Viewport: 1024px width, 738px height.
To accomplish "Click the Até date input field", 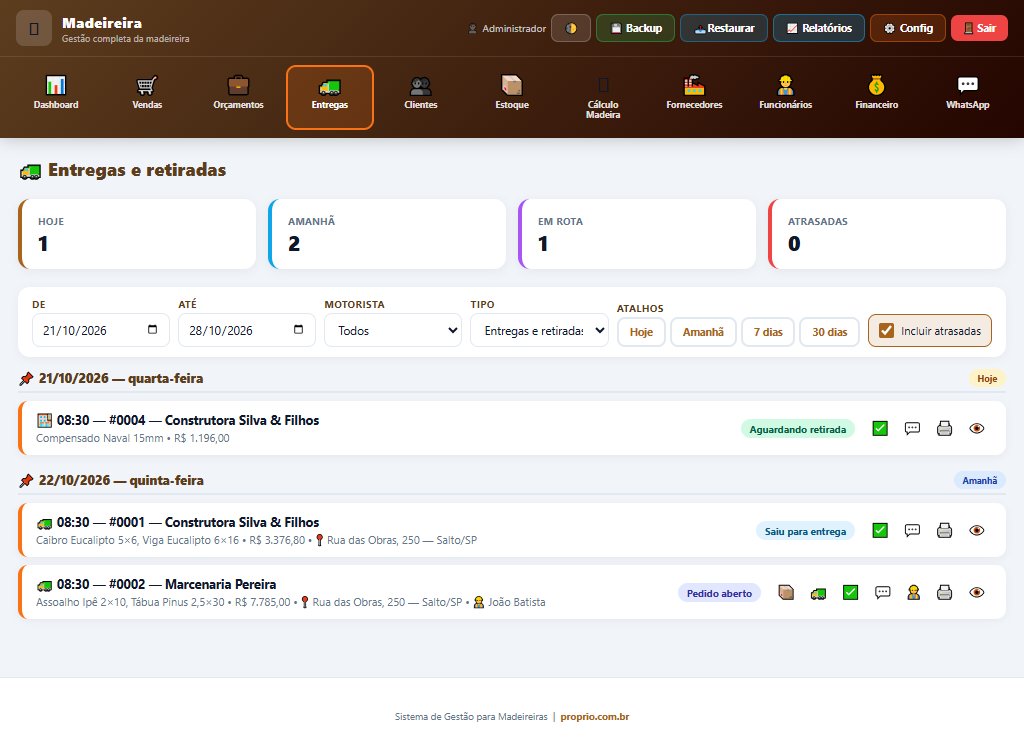I will coord(247,330).
